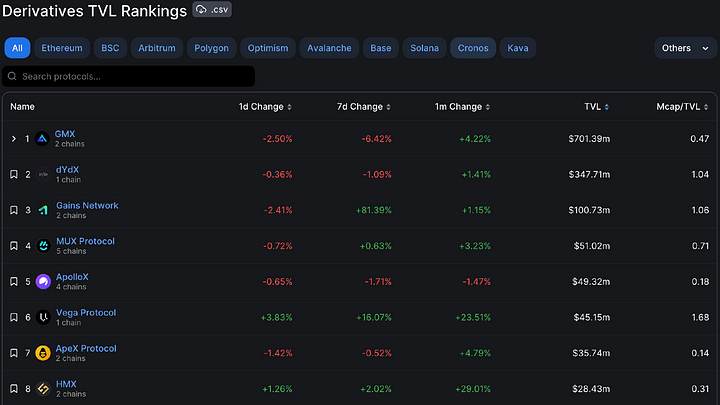Screen dimensions: 720x405
Task: Open the HMX protocol link
Action: [x=66, y=384]
